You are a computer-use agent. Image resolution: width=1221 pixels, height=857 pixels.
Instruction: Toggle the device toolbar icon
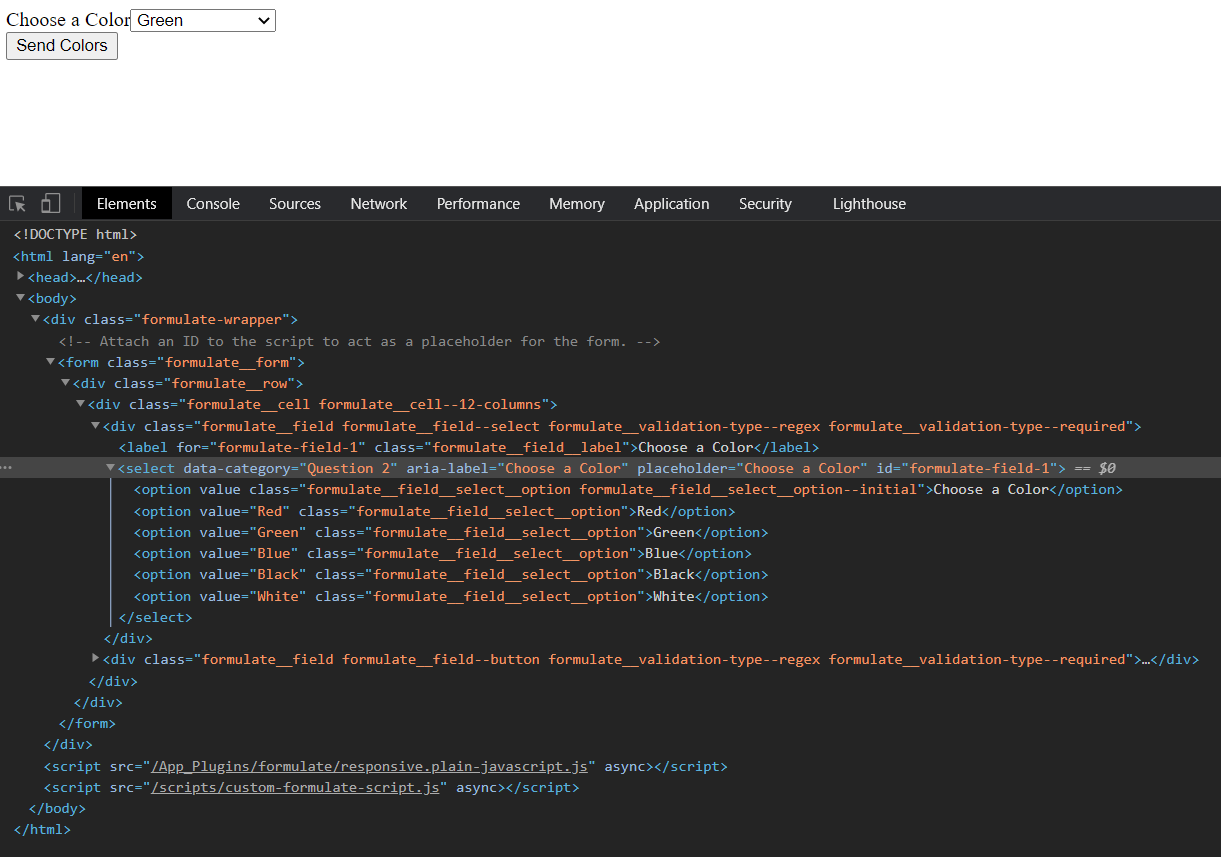click(50, 204)
